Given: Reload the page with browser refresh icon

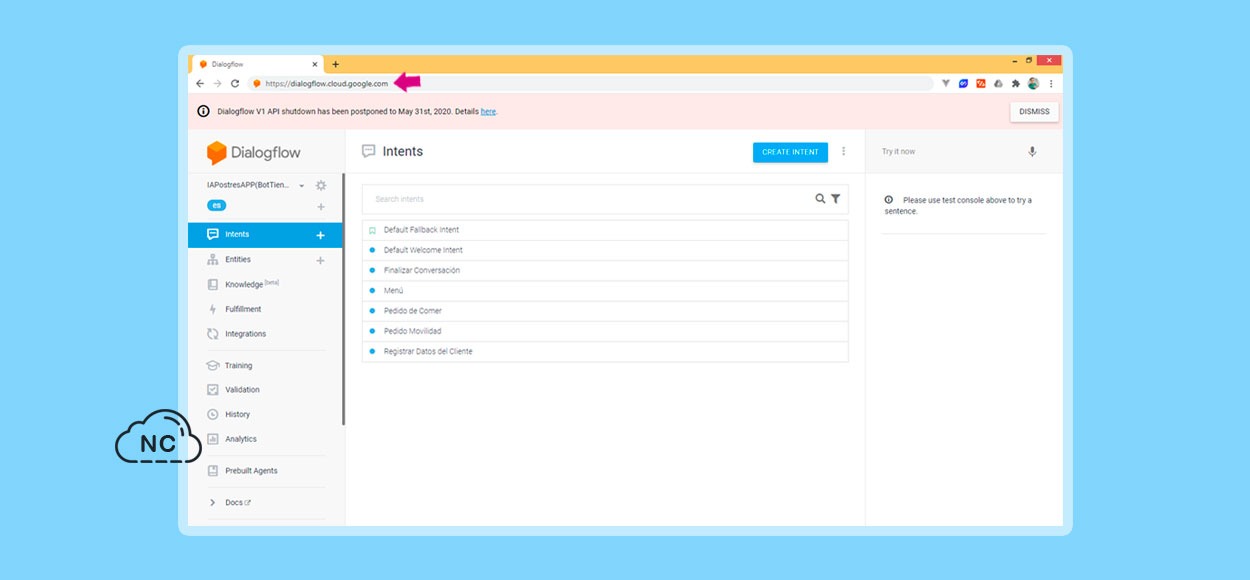Looking at the screenshot, I should pyautogui.click(x=235, y=84).
